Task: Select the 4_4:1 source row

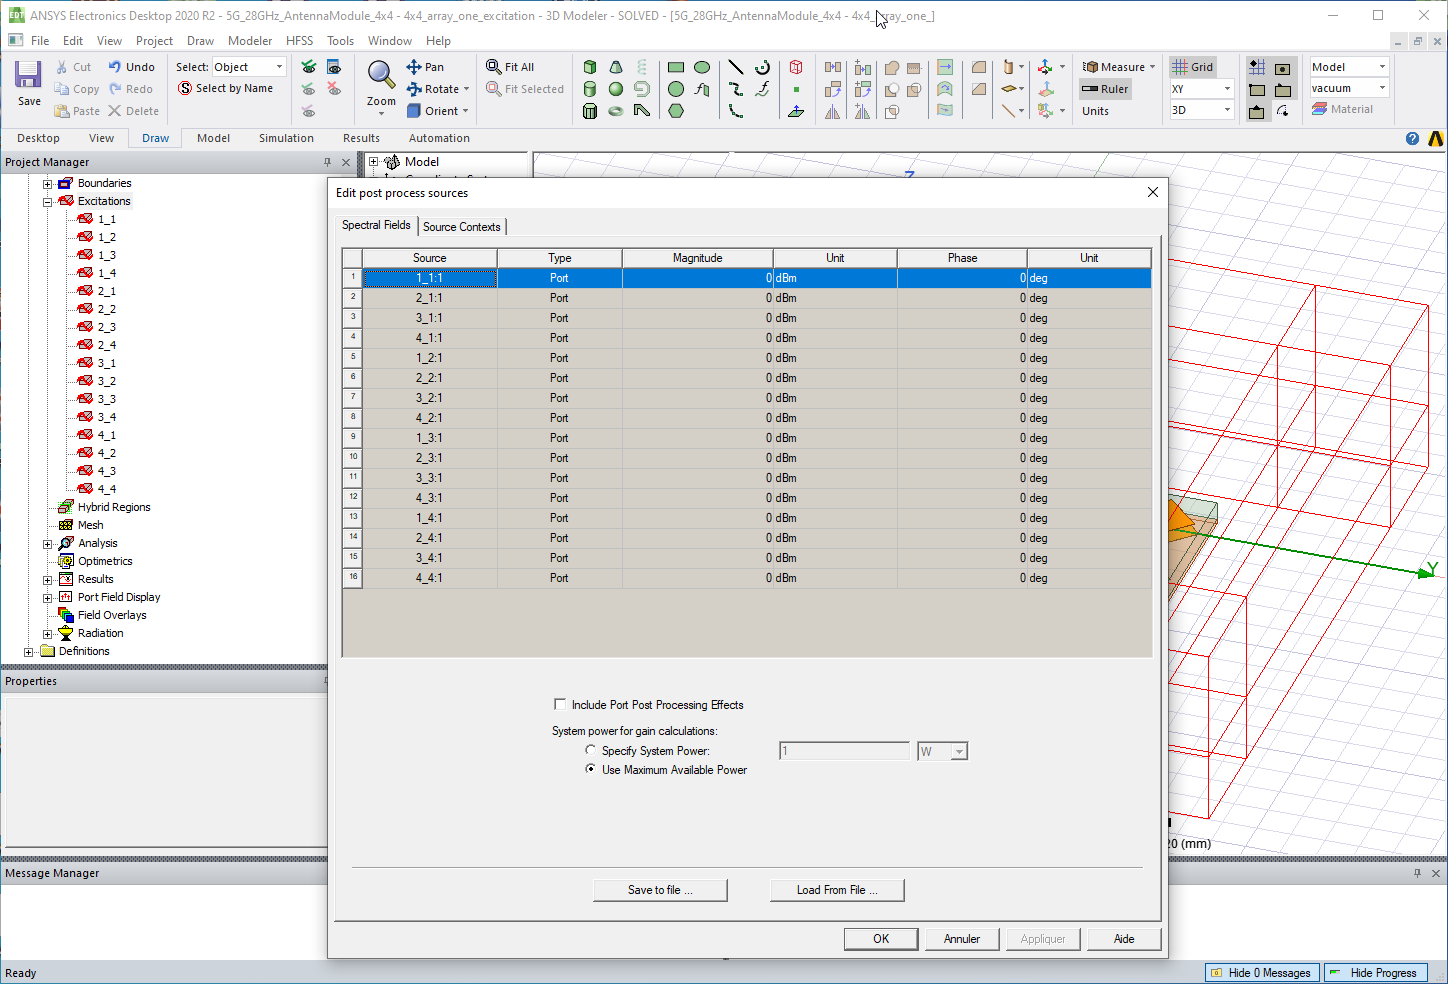Action: [x=746, y=578]
